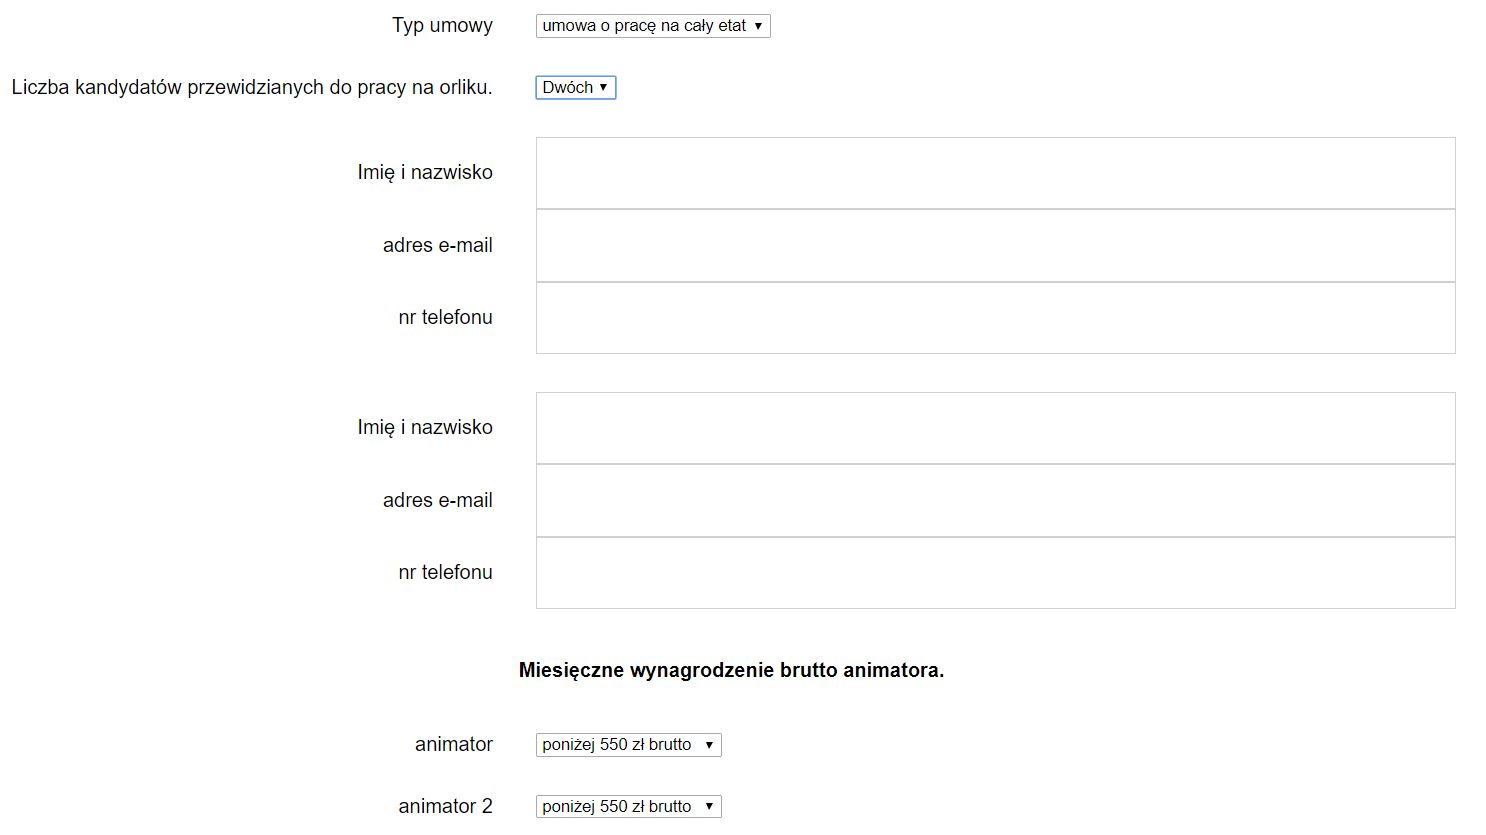The width and height of the screenshot is (1486, 835).
Task: Click the first adres e-mail label
Action: point(438,246)
